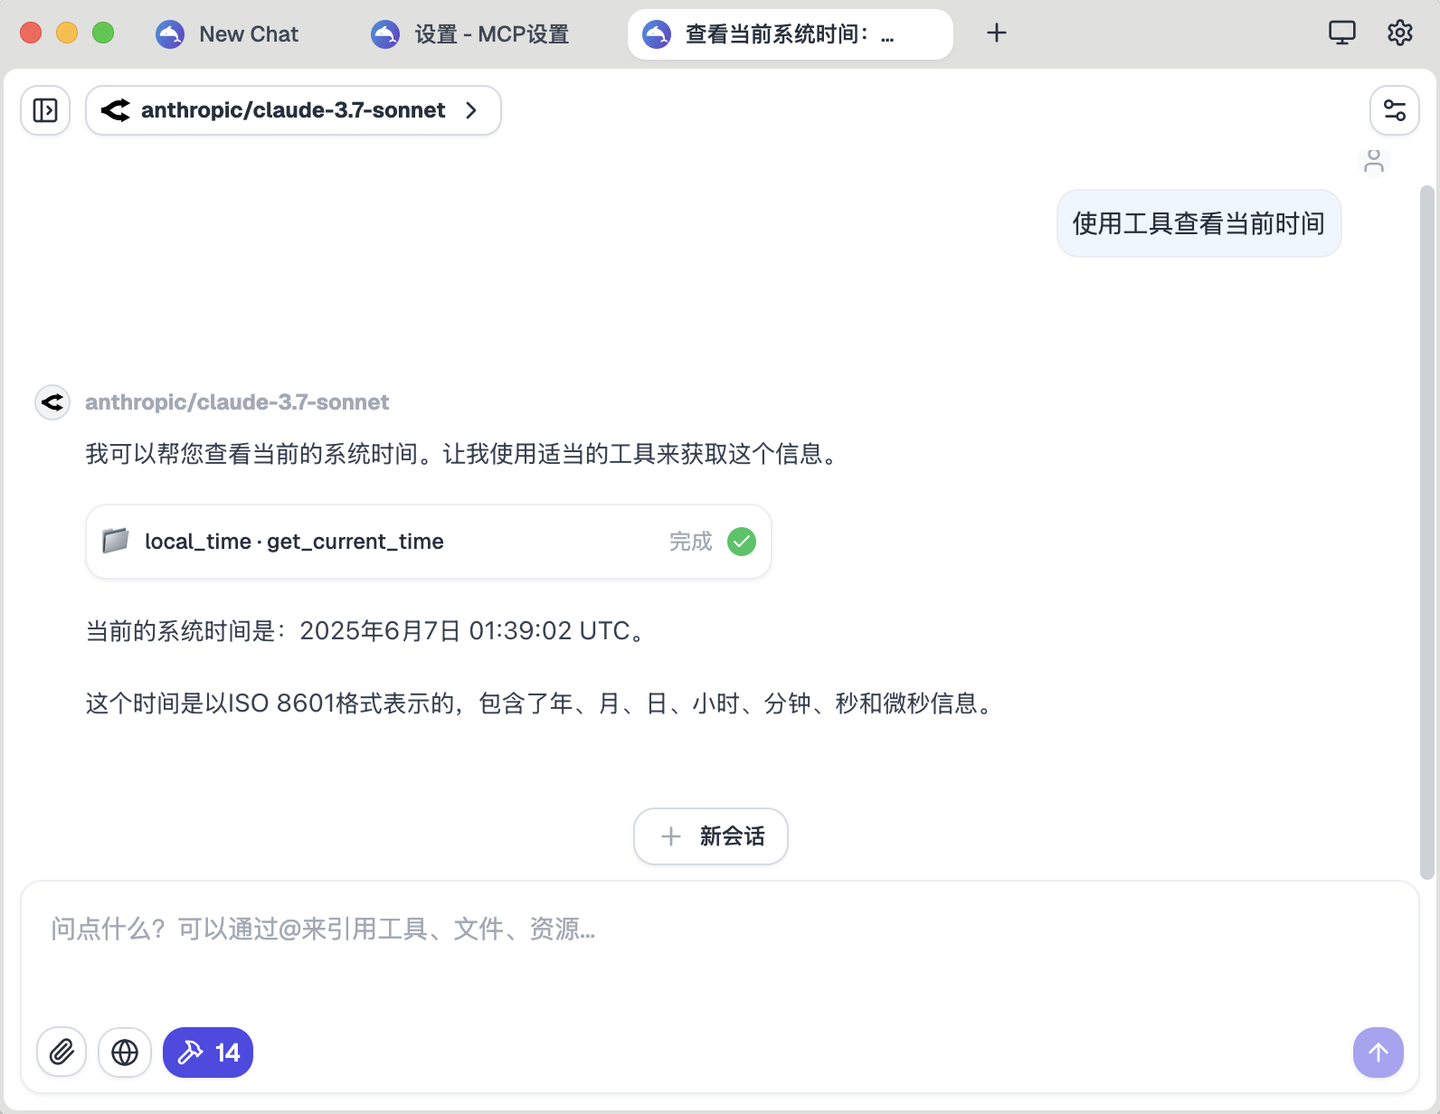Viewport: 1440px width, 1114px height.
Task: Click the folder icon on tool call card
Action: pos(115,541)
